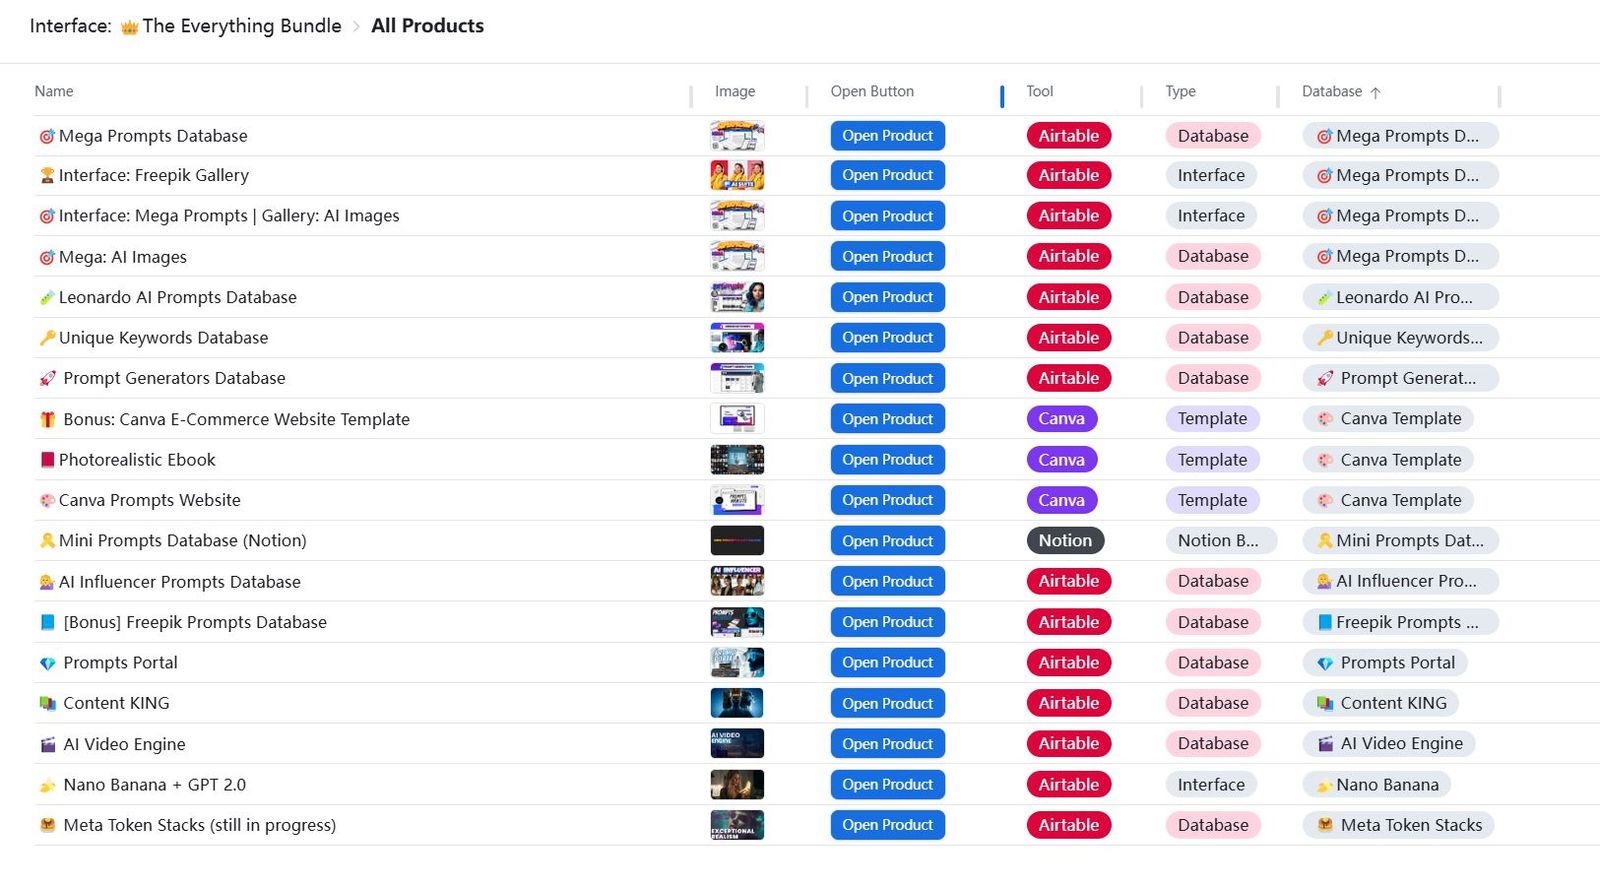Click the crown icon beside The Everything Bundle

tap(129, 27)
